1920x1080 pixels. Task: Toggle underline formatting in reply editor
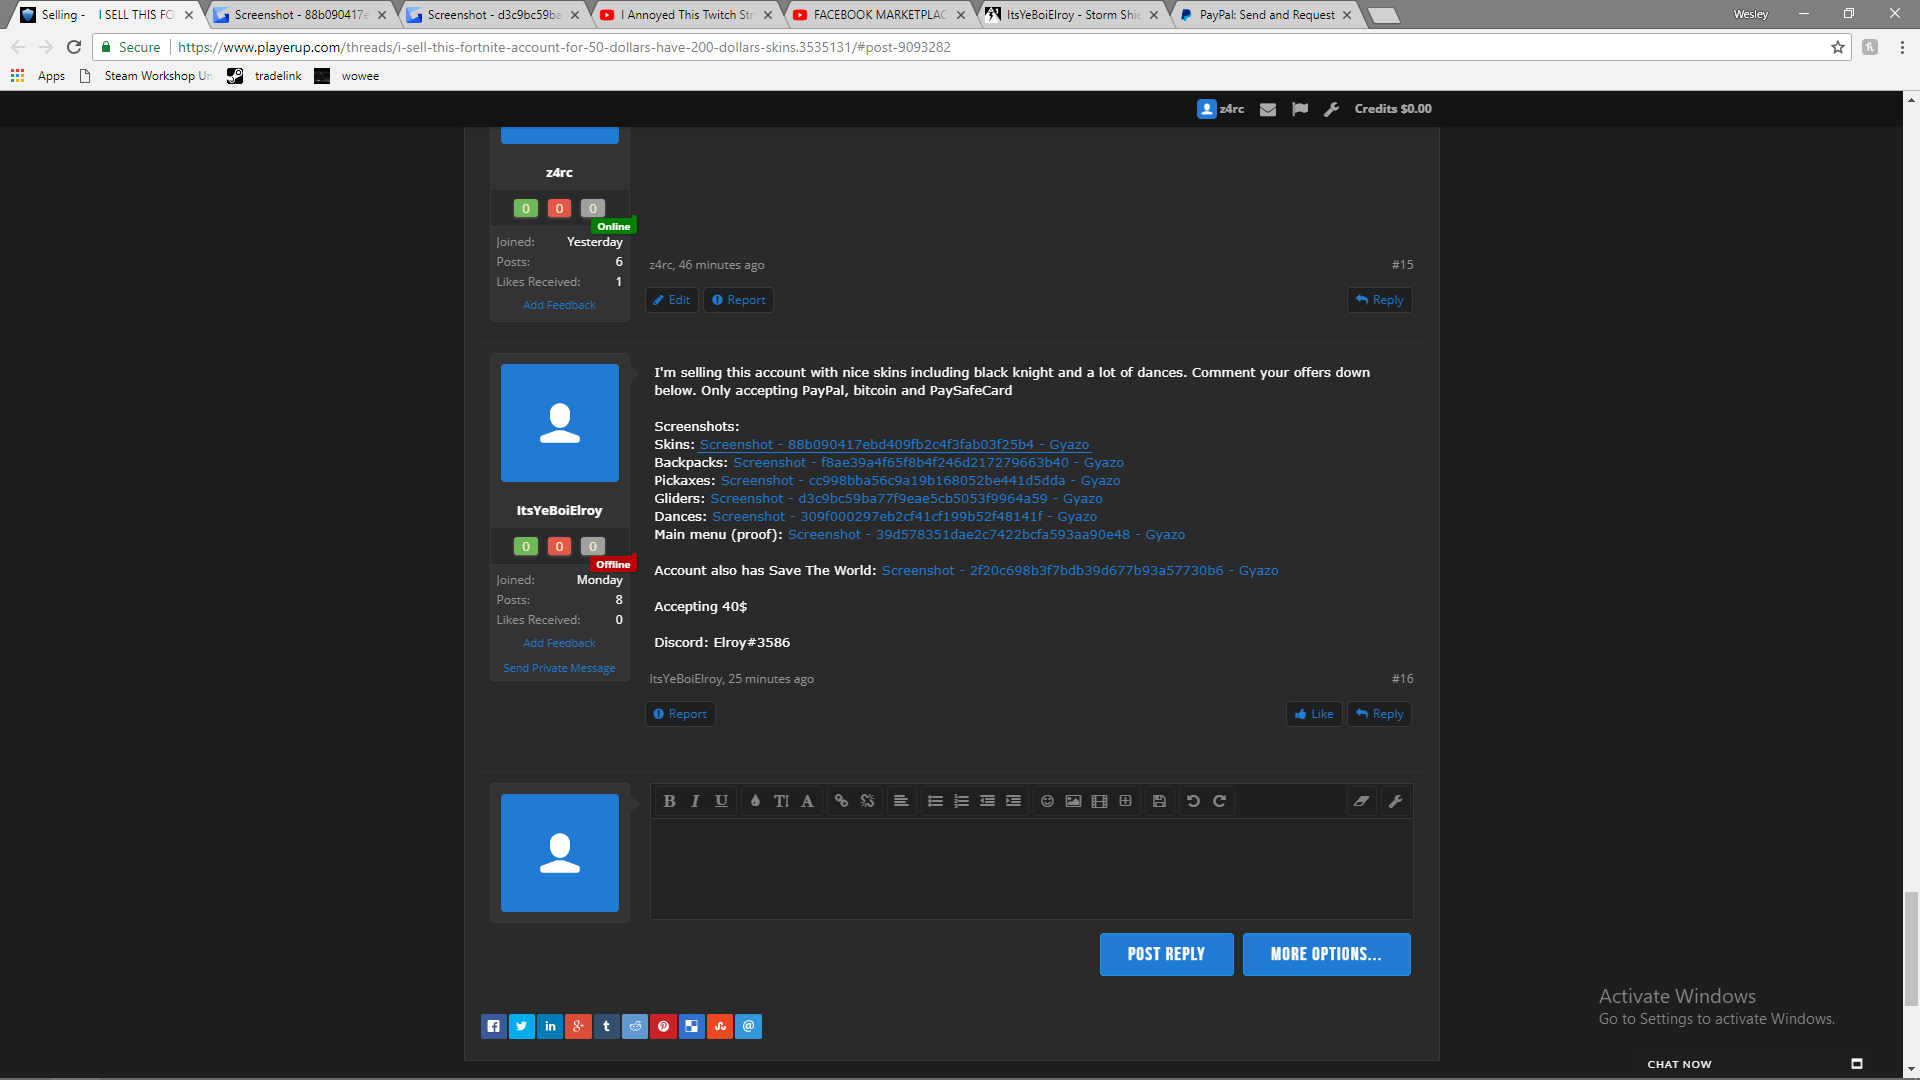point(721,801)
